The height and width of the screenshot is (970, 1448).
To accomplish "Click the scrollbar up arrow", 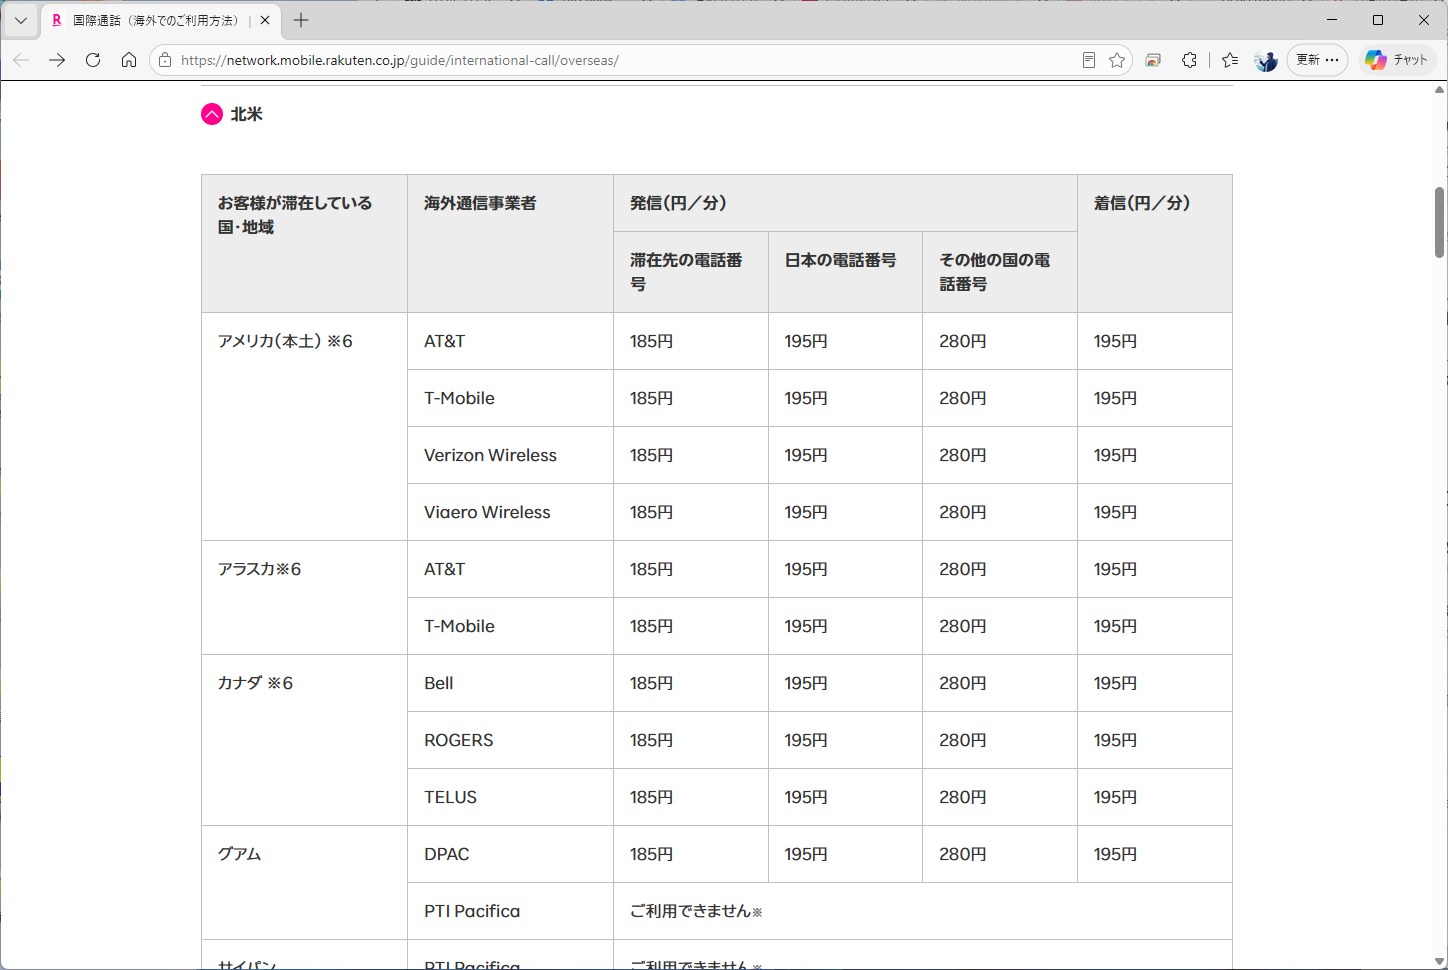I will coord(1439,90).
